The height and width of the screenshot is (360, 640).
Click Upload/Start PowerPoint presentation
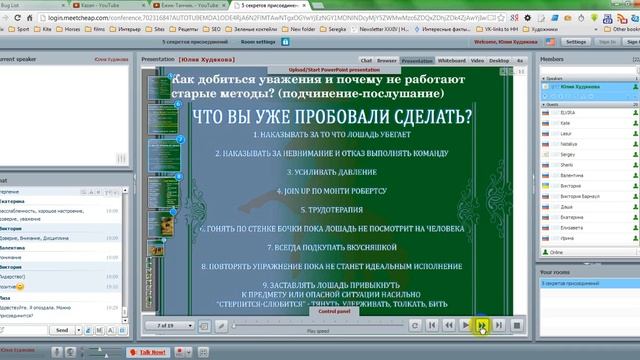click(334, 70)
